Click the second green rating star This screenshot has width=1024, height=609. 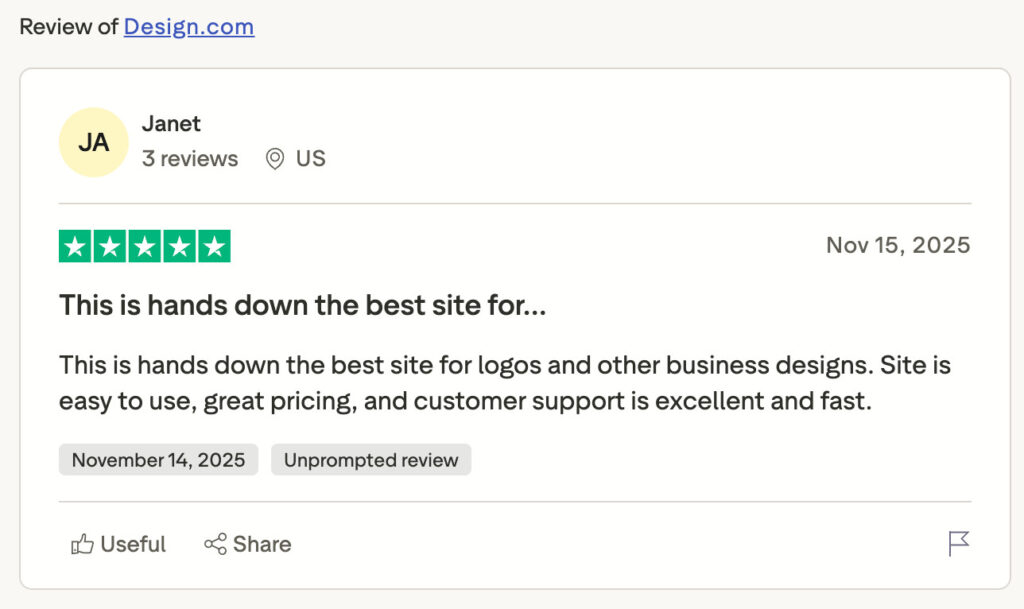pos(110,246)
